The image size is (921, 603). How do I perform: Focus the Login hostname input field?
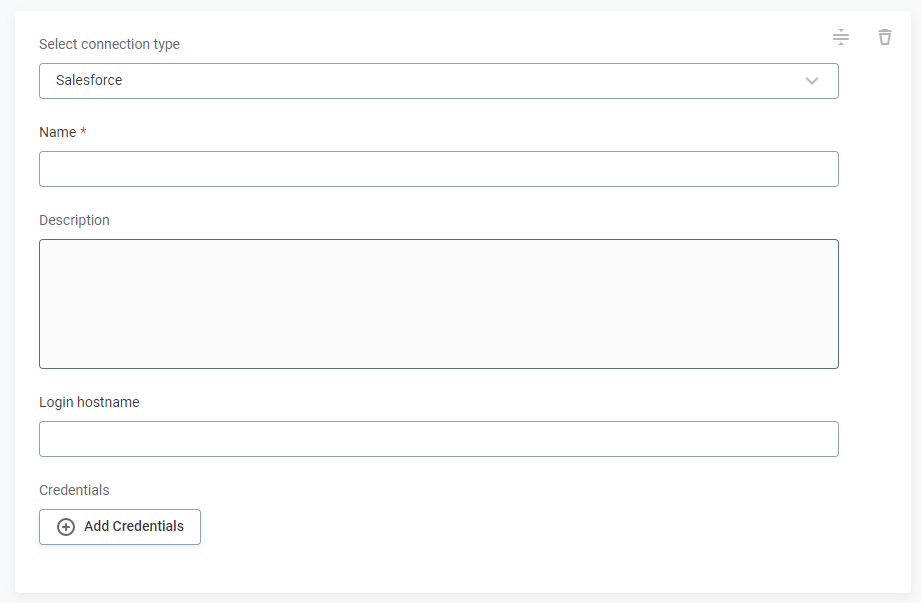point(438,439)
